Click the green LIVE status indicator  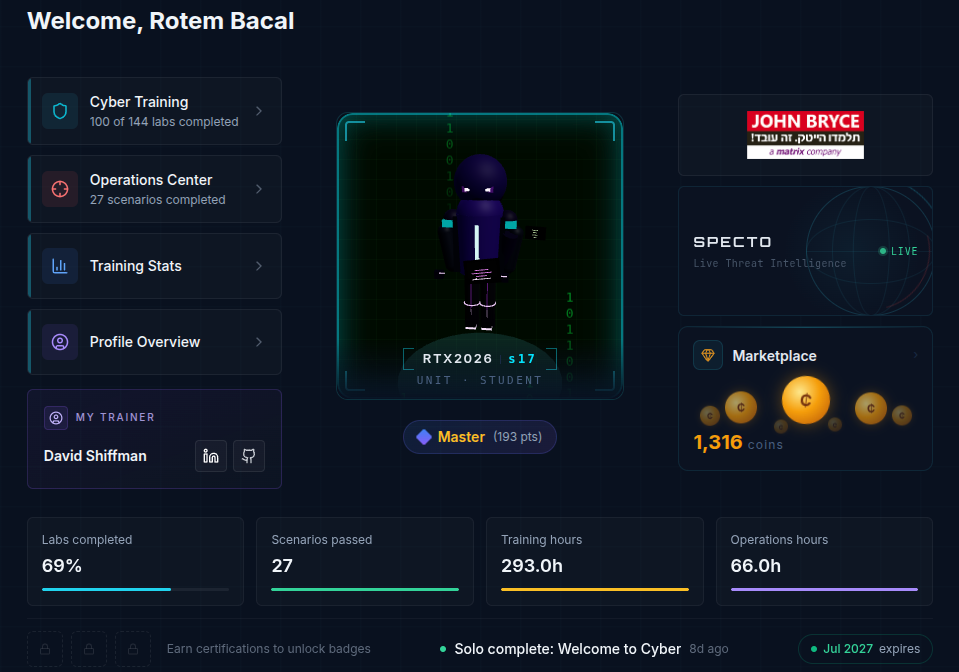(898, 251)
